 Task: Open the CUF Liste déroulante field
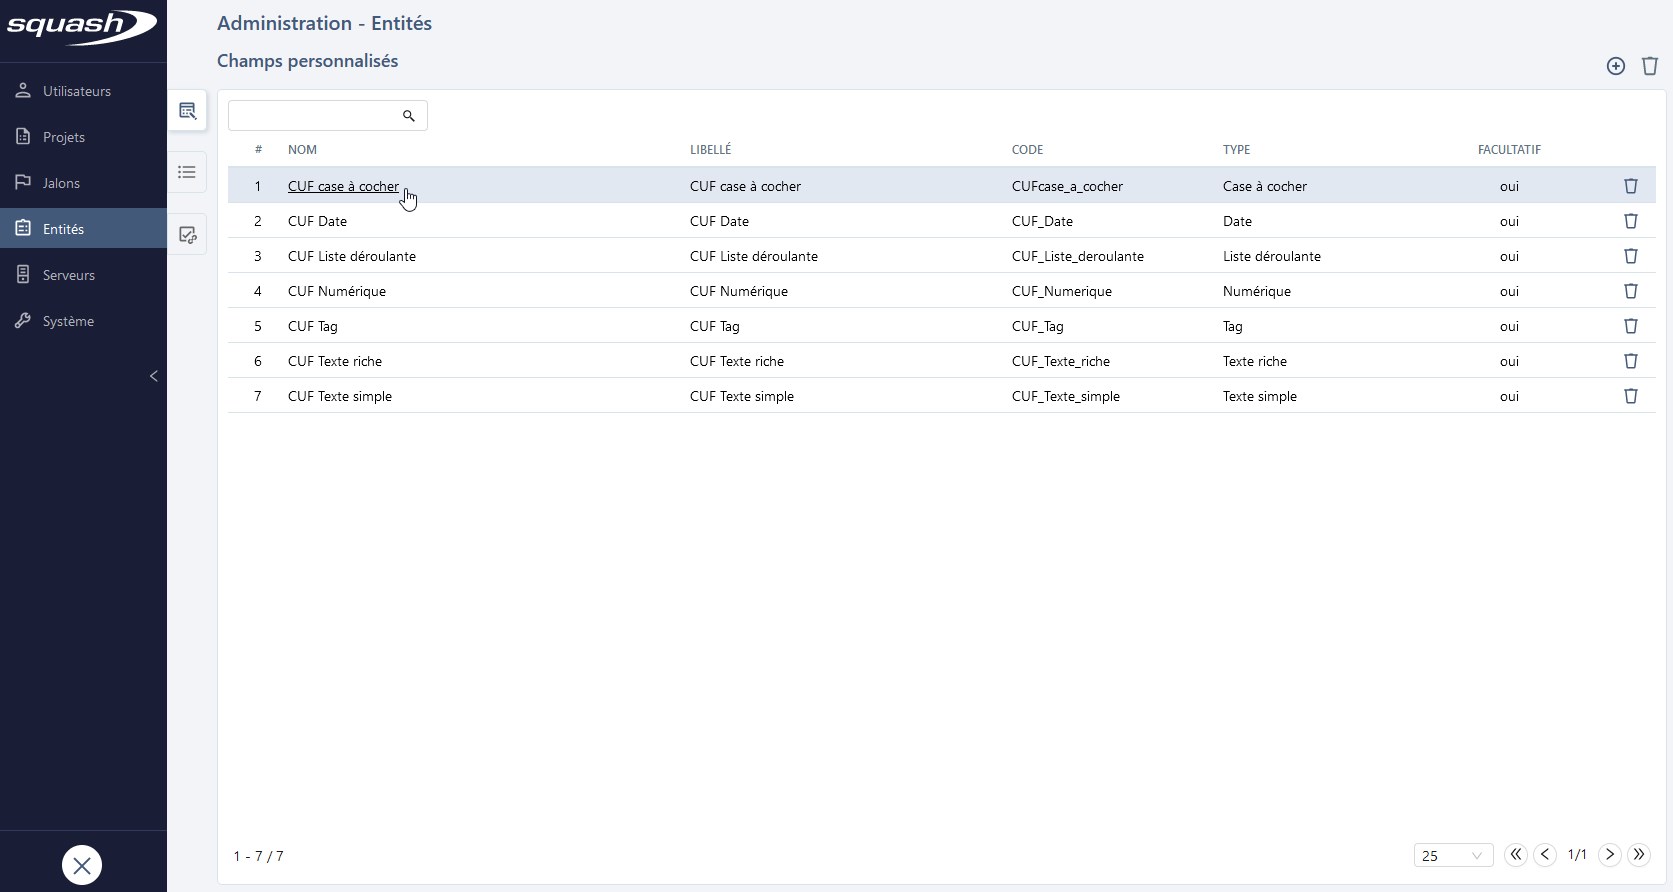point(351,256)
